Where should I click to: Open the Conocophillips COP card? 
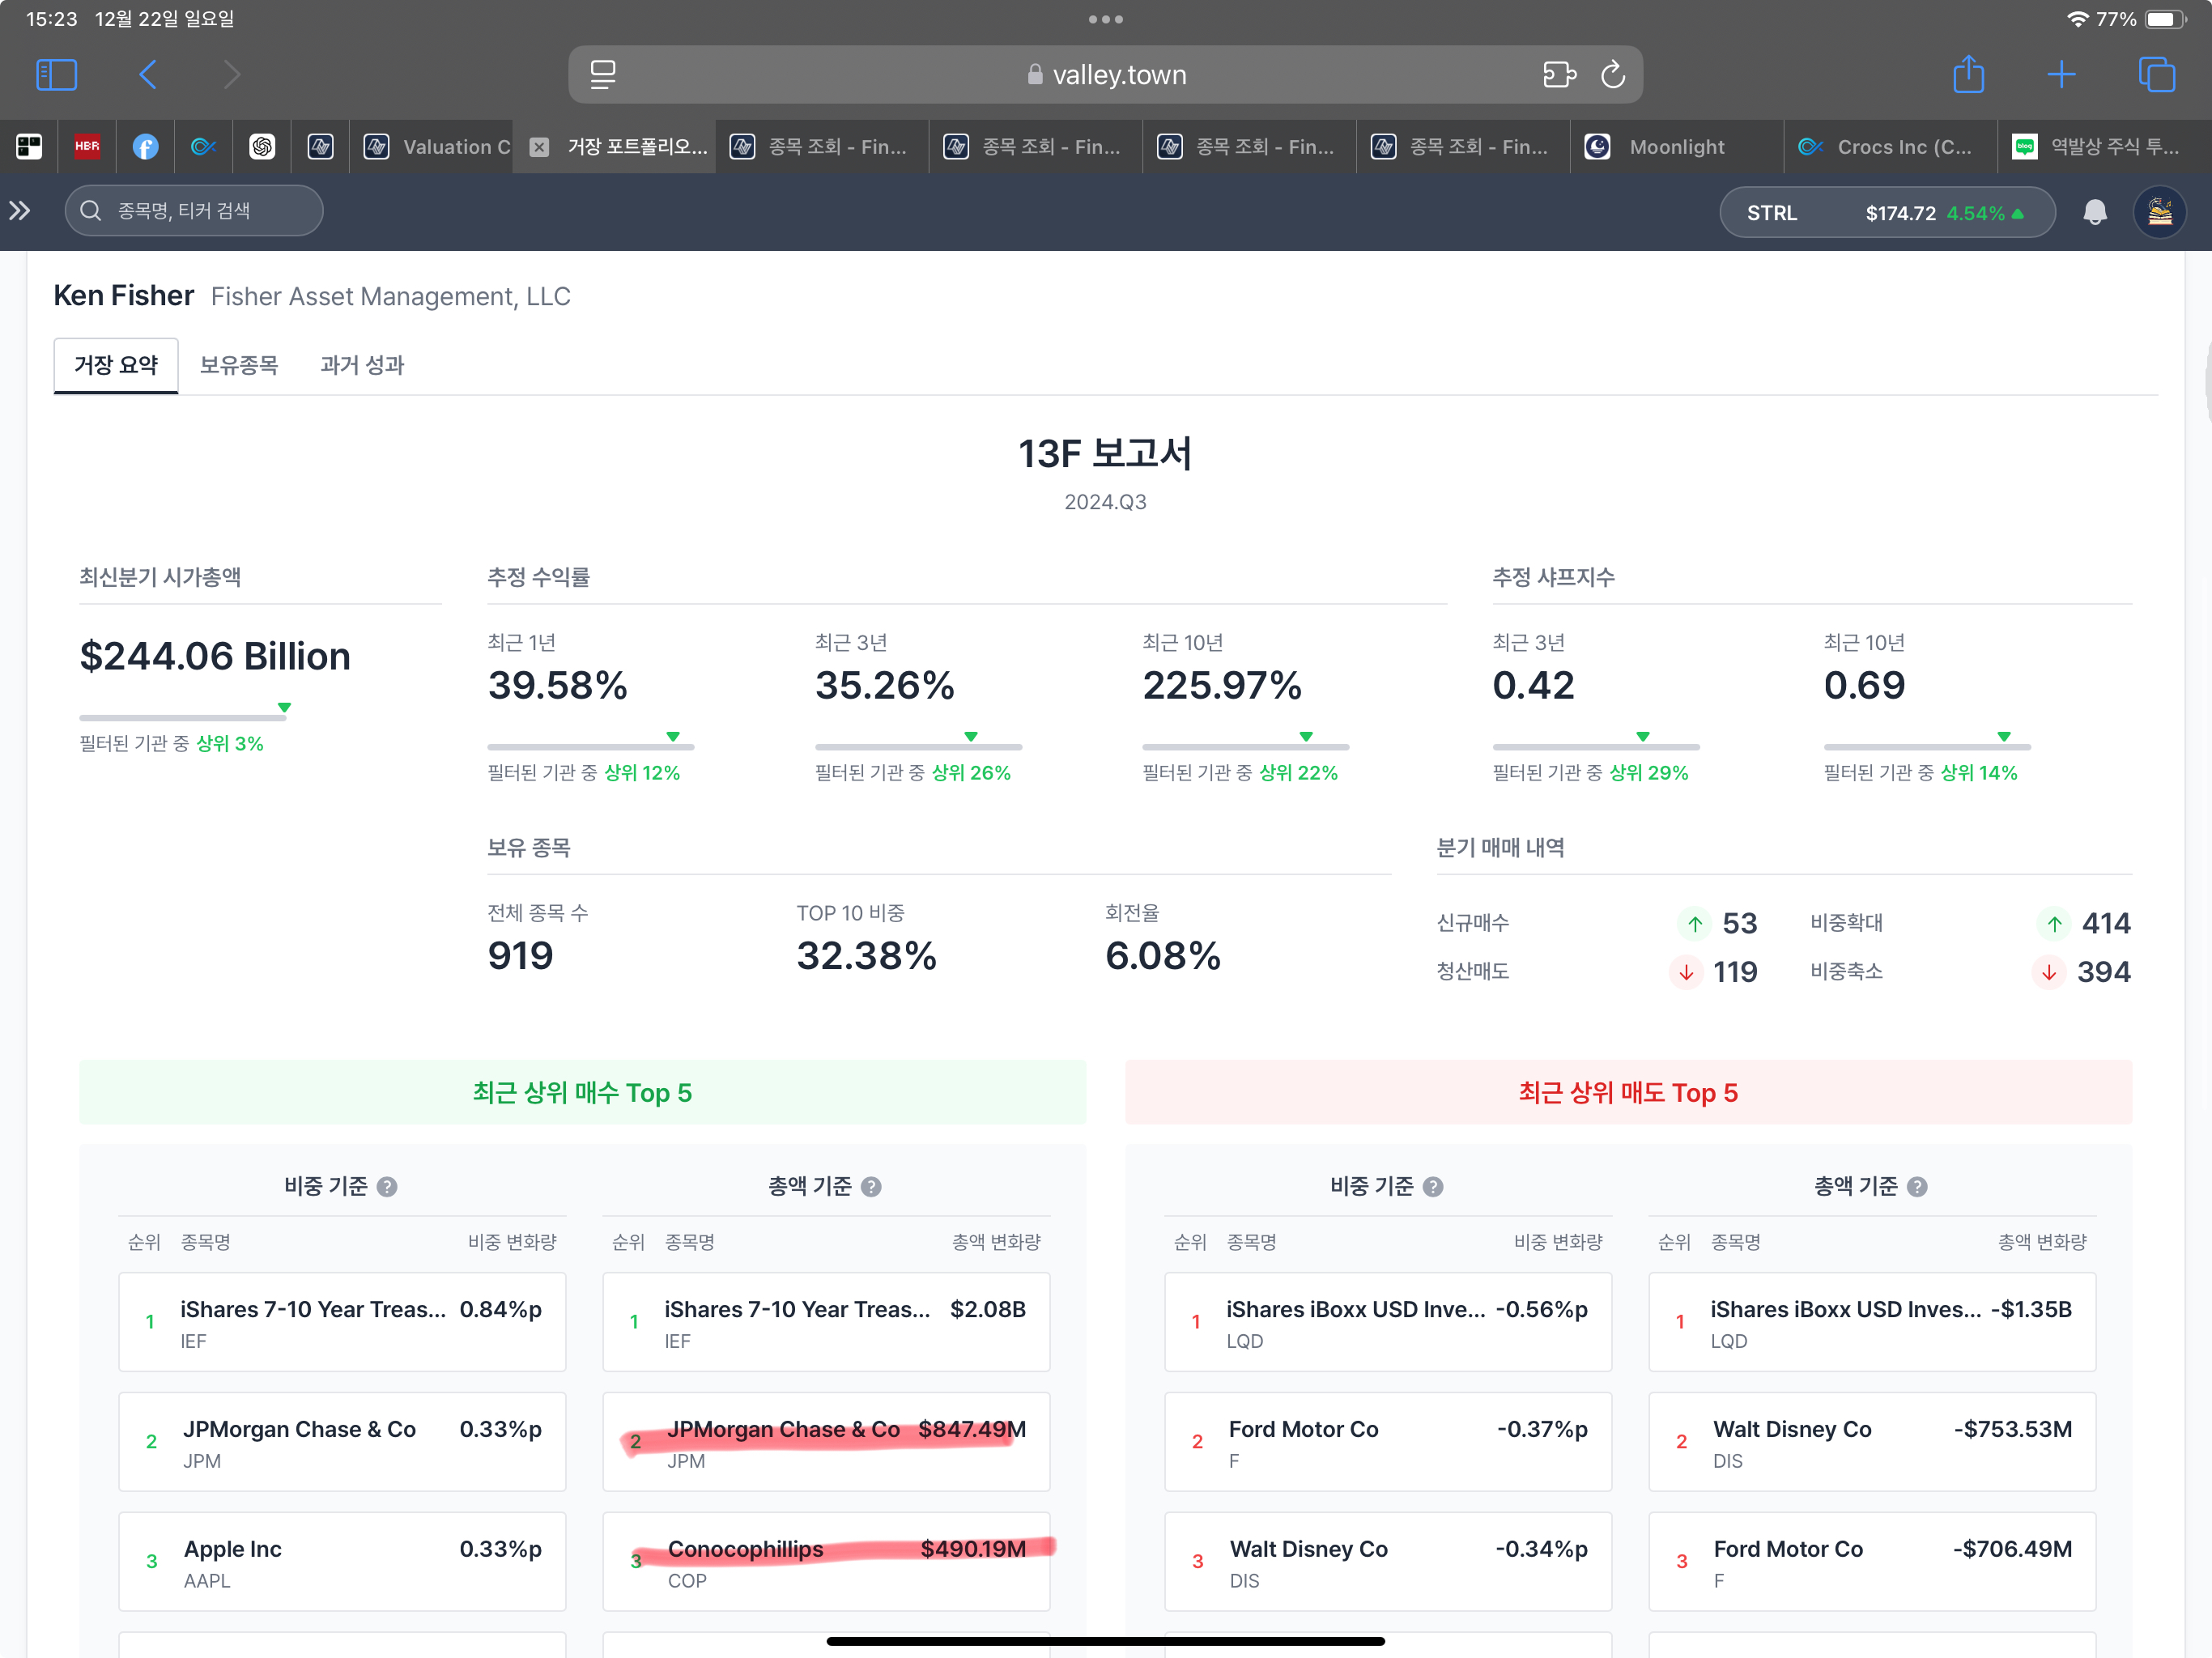(x=826, y=1562)
